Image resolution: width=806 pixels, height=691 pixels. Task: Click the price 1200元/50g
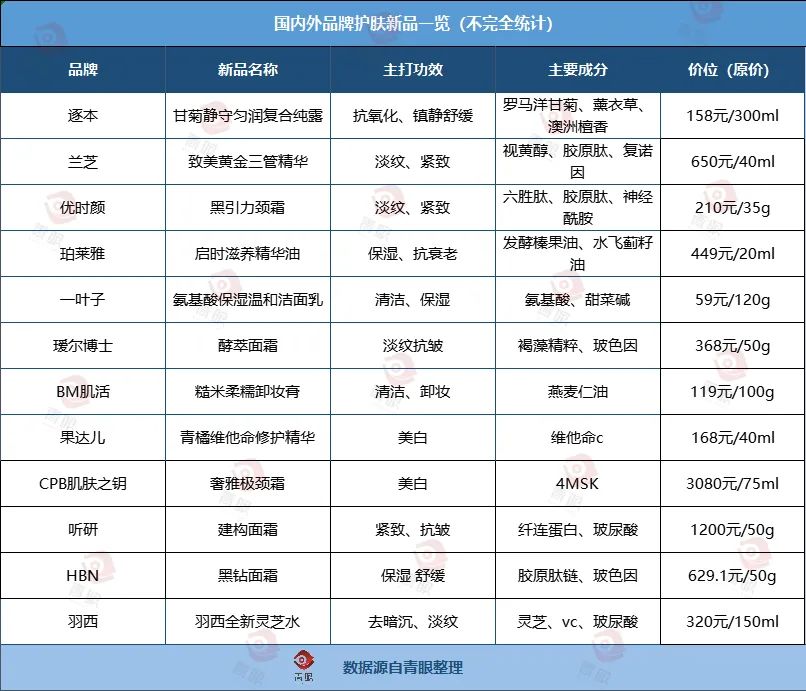732,530
